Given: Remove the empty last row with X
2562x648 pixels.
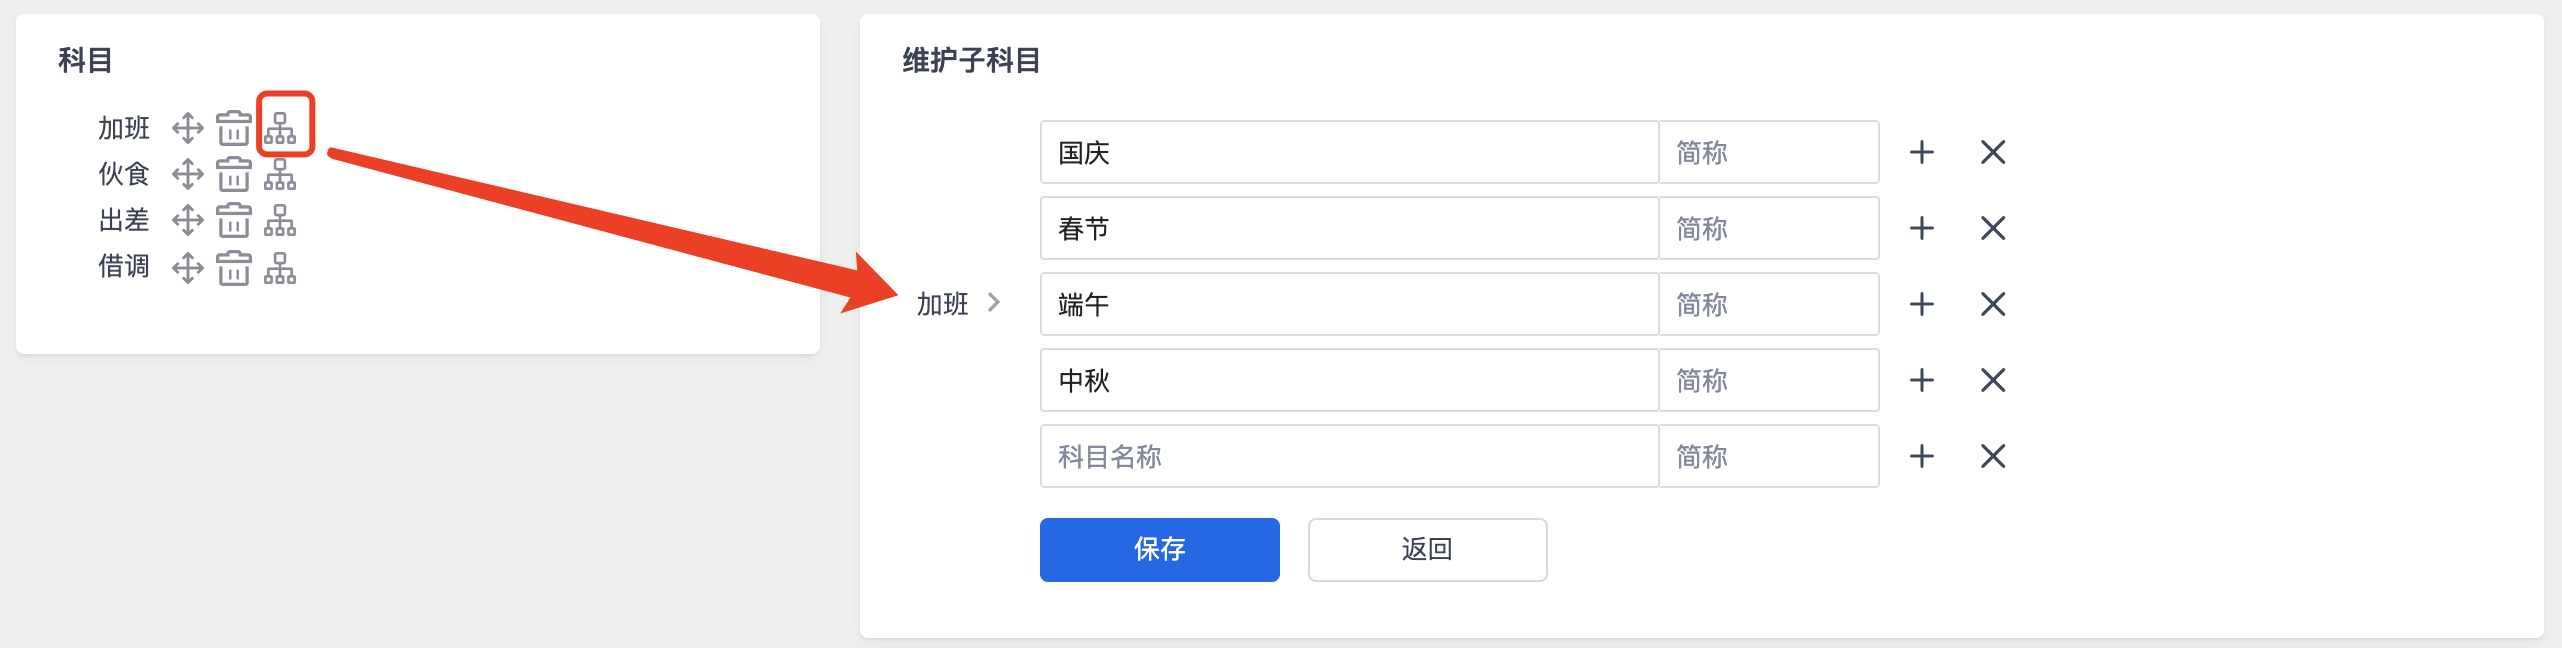Looking at the screenshot, I should point(1992,456).
